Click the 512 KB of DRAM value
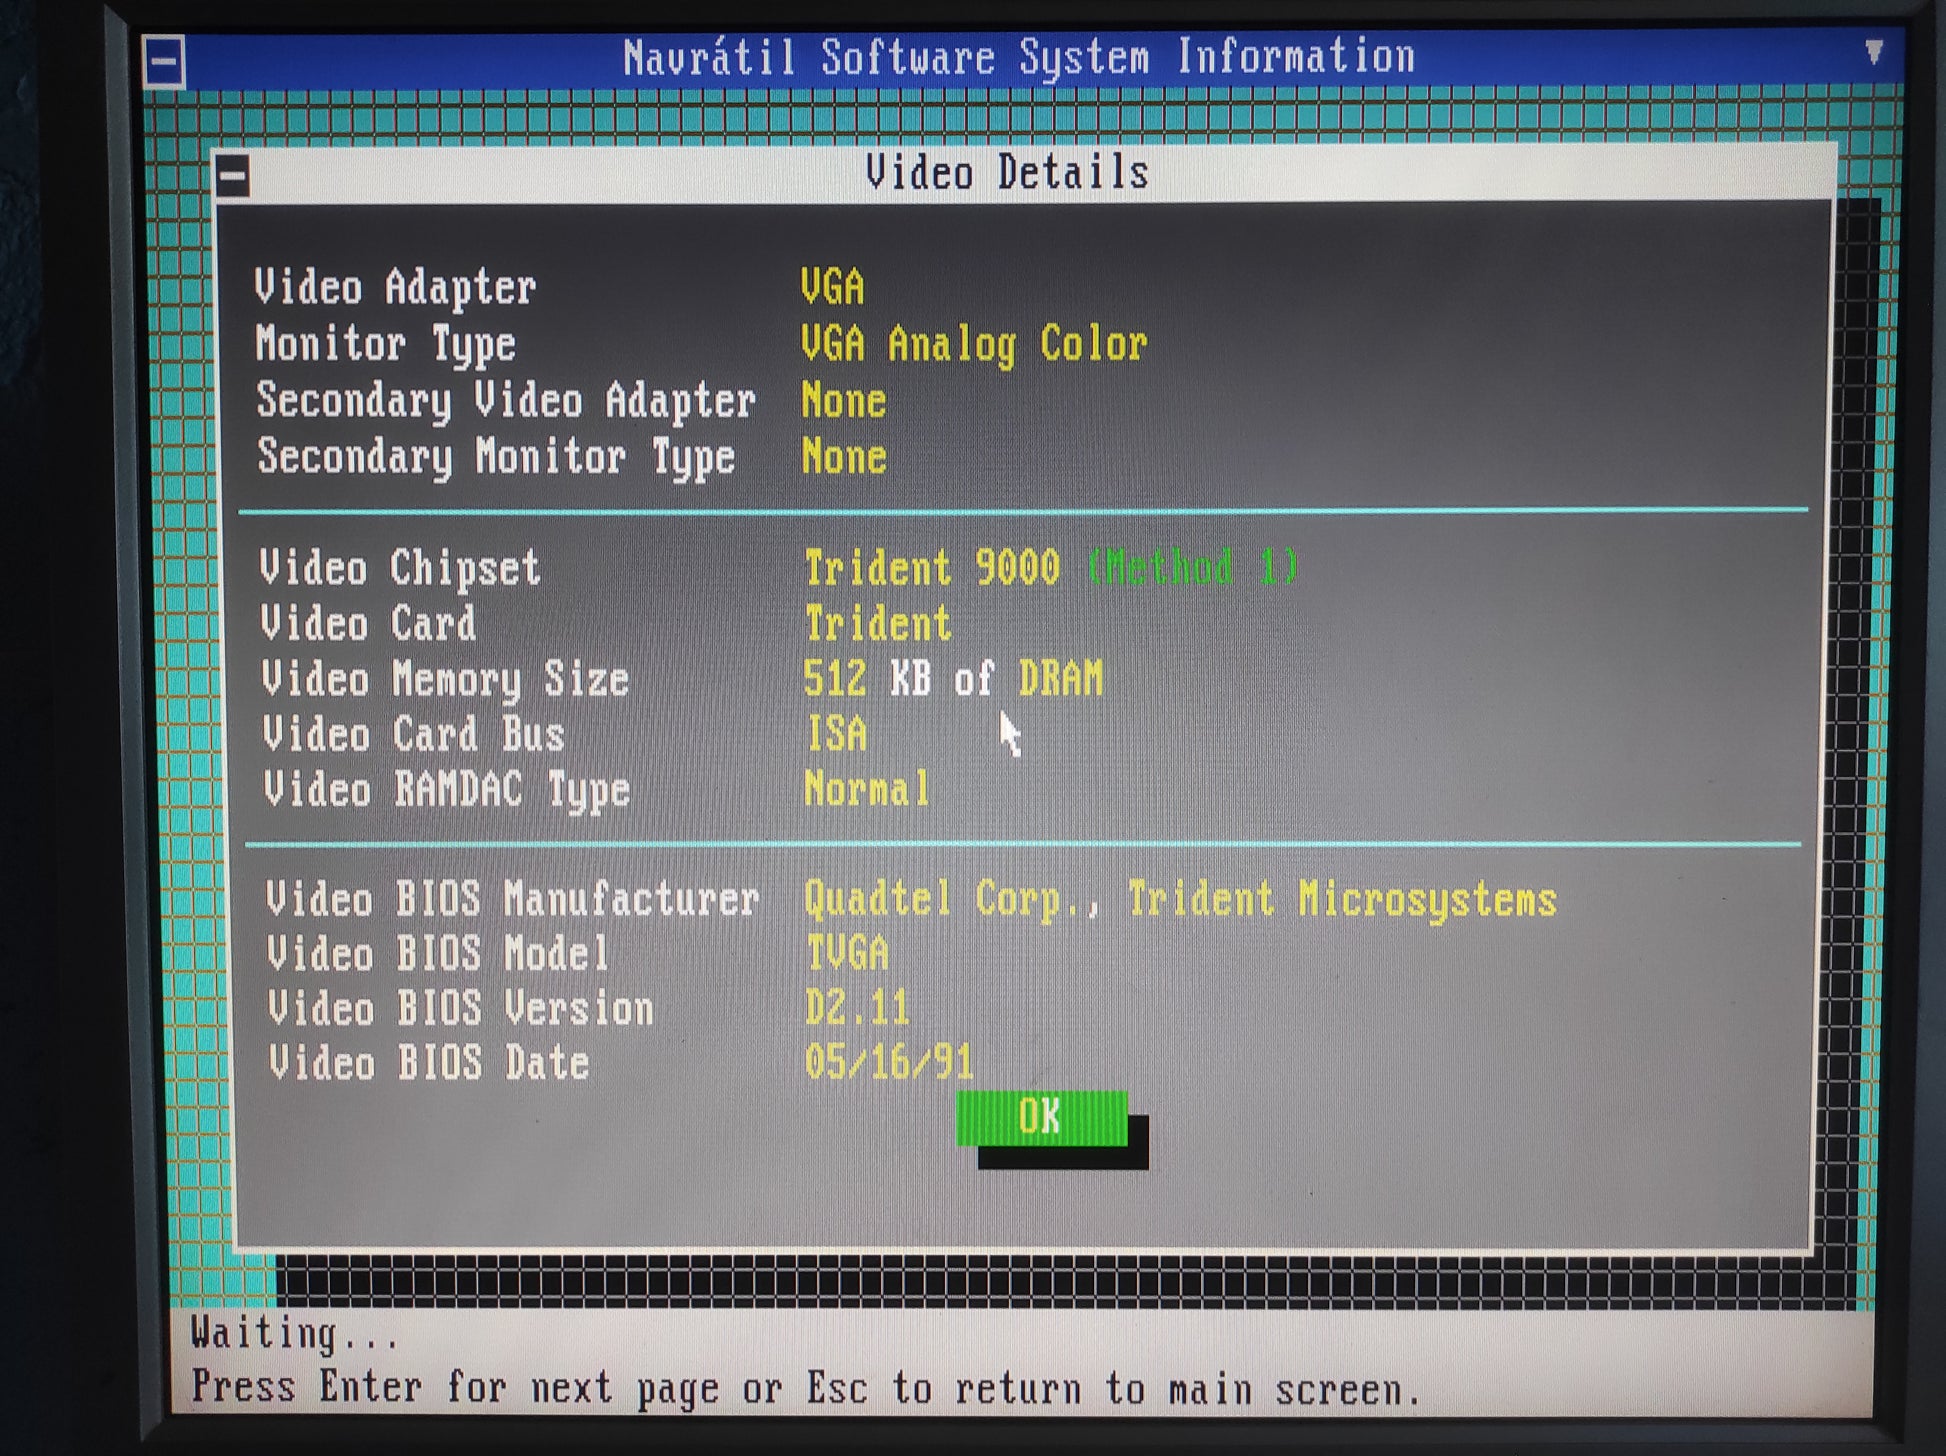1946x1456 pixels. (953, 679)
